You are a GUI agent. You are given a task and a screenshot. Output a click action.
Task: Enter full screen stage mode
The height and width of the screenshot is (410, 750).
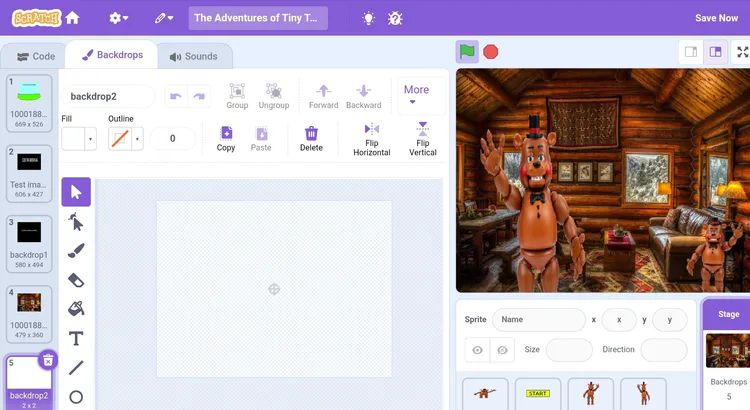[x=742, y=52]
